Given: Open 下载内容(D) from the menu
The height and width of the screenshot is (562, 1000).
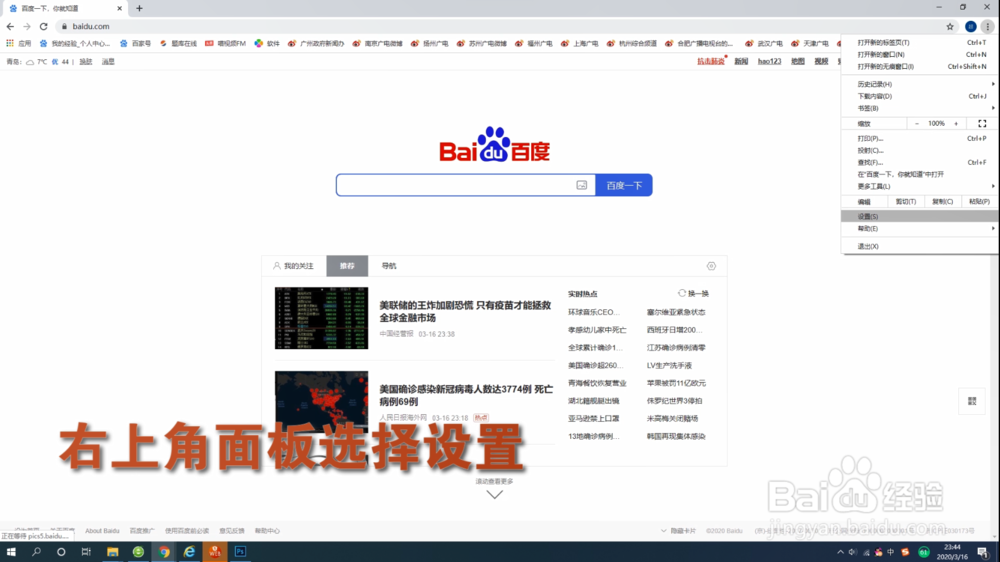Looking at the screenshot, I should 920,96.
